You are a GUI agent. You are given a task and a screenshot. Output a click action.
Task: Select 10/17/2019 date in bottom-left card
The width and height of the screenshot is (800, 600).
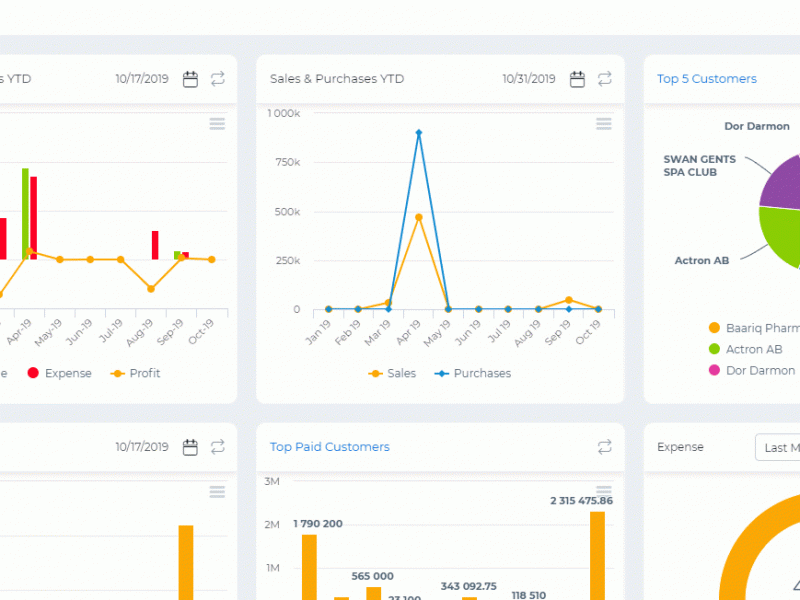click(142, 447)
